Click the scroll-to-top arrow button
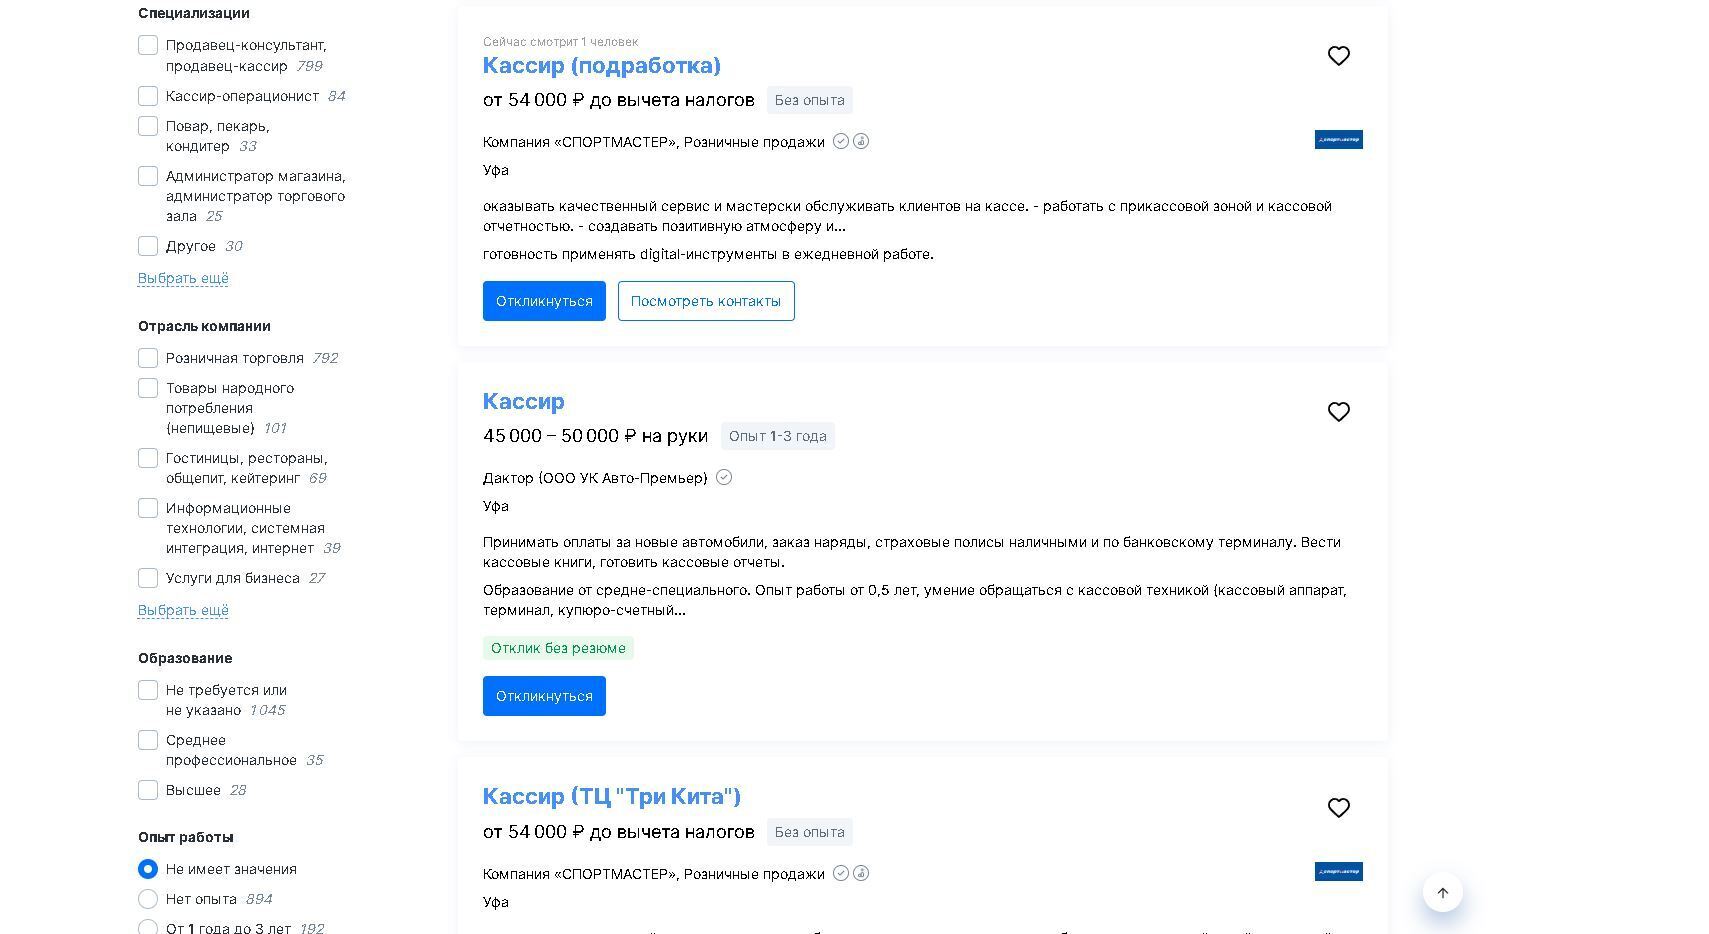 click(x=1442, y=892)
